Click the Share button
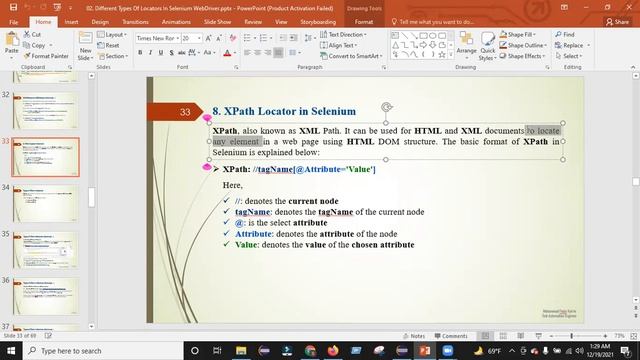Image resolution: width=640 pixels, height=360 pixels. (x=617, y=22)
